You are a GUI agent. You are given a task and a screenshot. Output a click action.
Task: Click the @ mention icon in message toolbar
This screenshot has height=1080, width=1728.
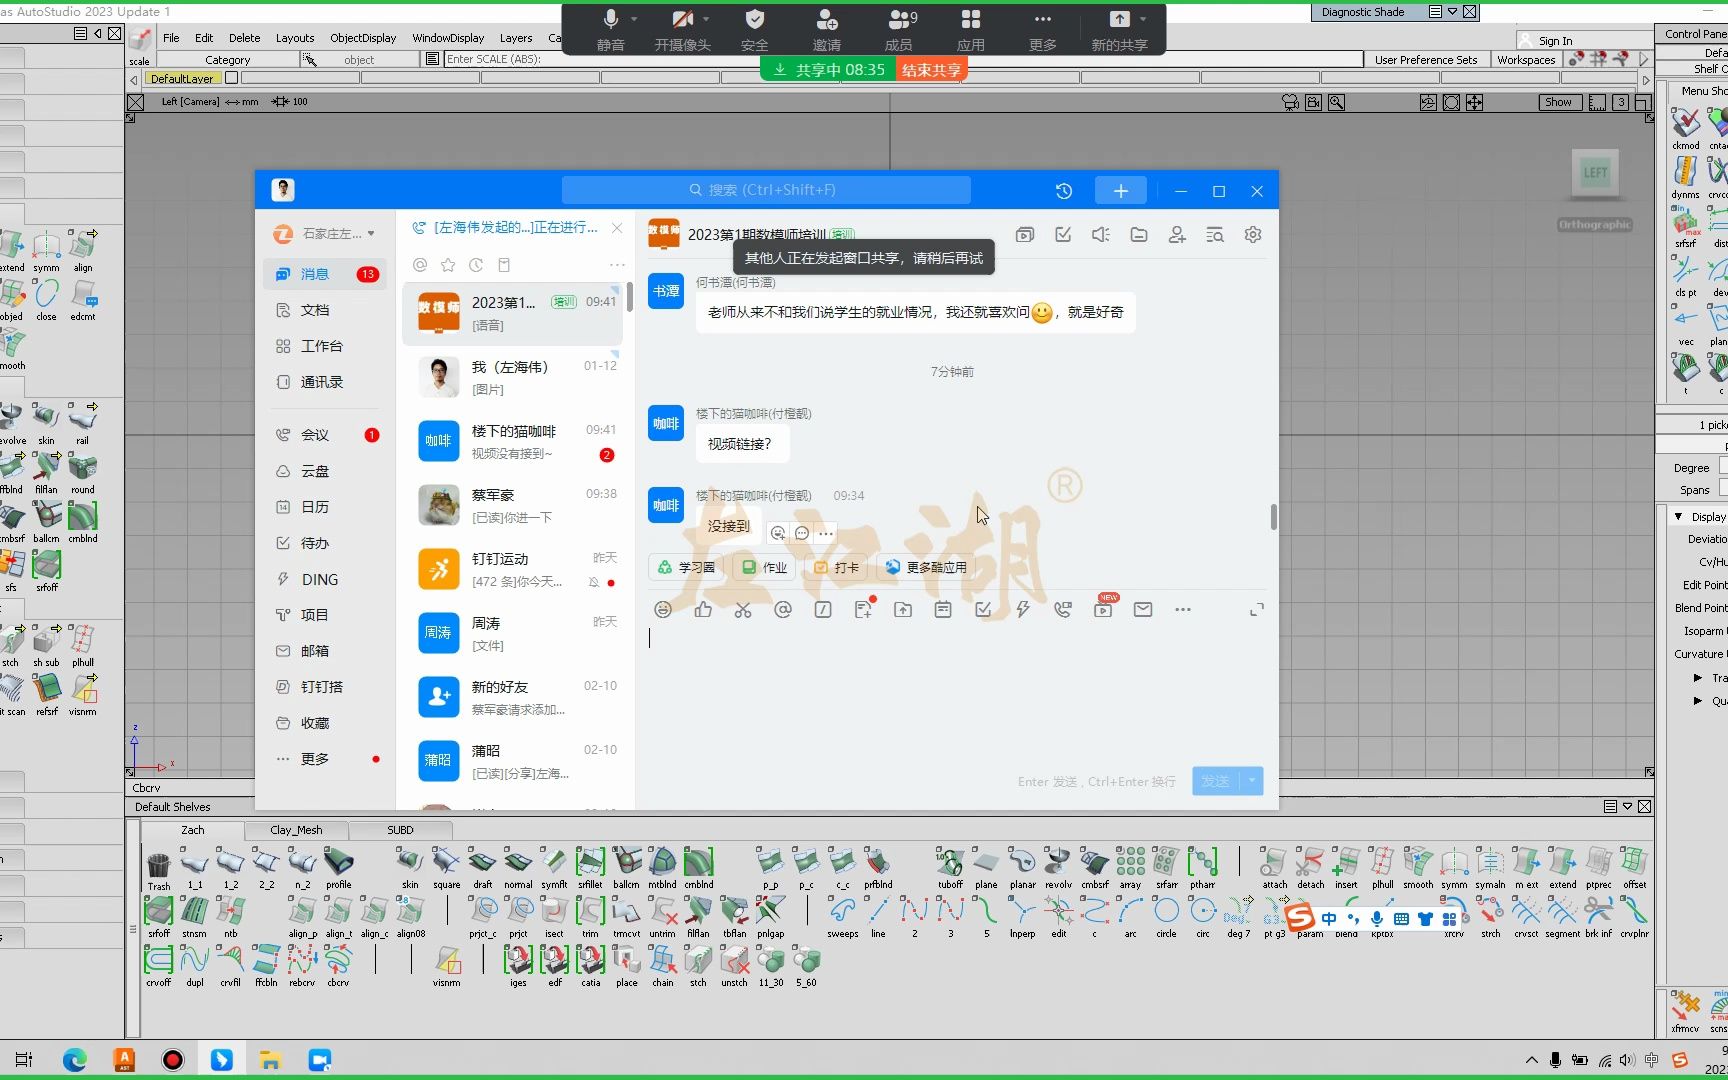pos(782,609)
